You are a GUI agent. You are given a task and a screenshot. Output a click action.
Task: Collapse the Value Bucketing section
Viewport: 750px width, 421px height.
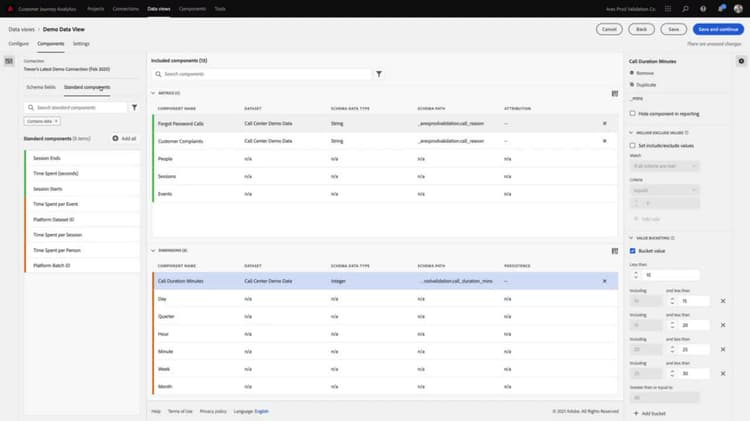(x=631, y=238)
